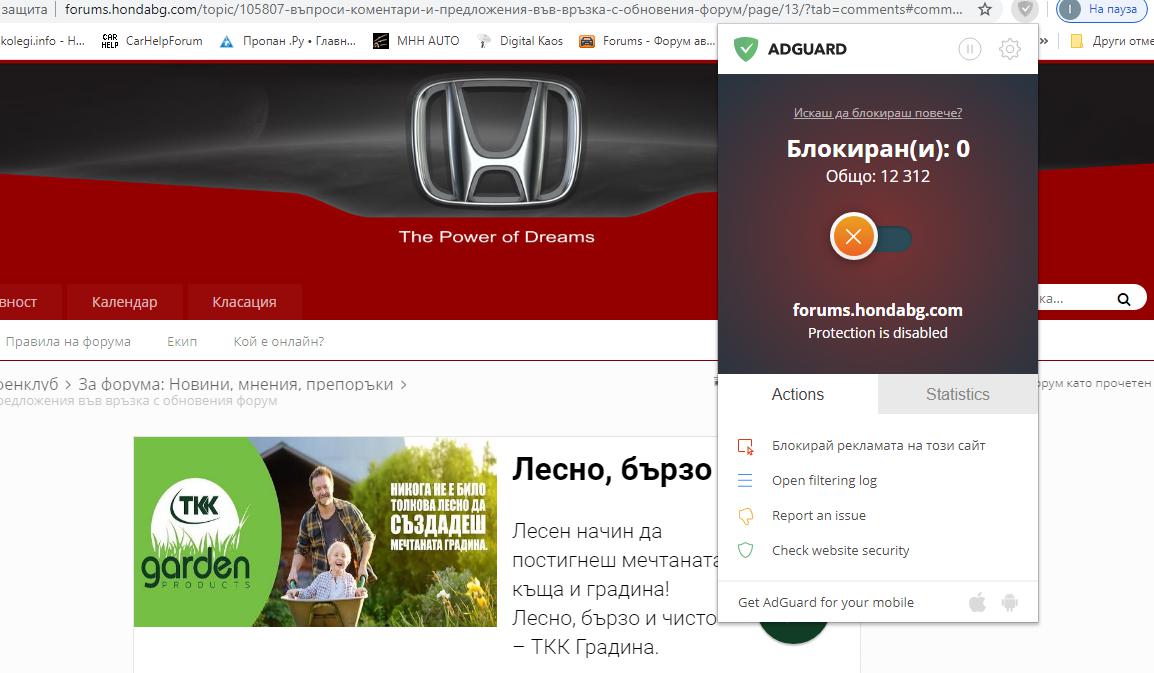The height and width of the screenshot is (673, 1154).
Task: Click Report an issue
Action: point(818,515)
